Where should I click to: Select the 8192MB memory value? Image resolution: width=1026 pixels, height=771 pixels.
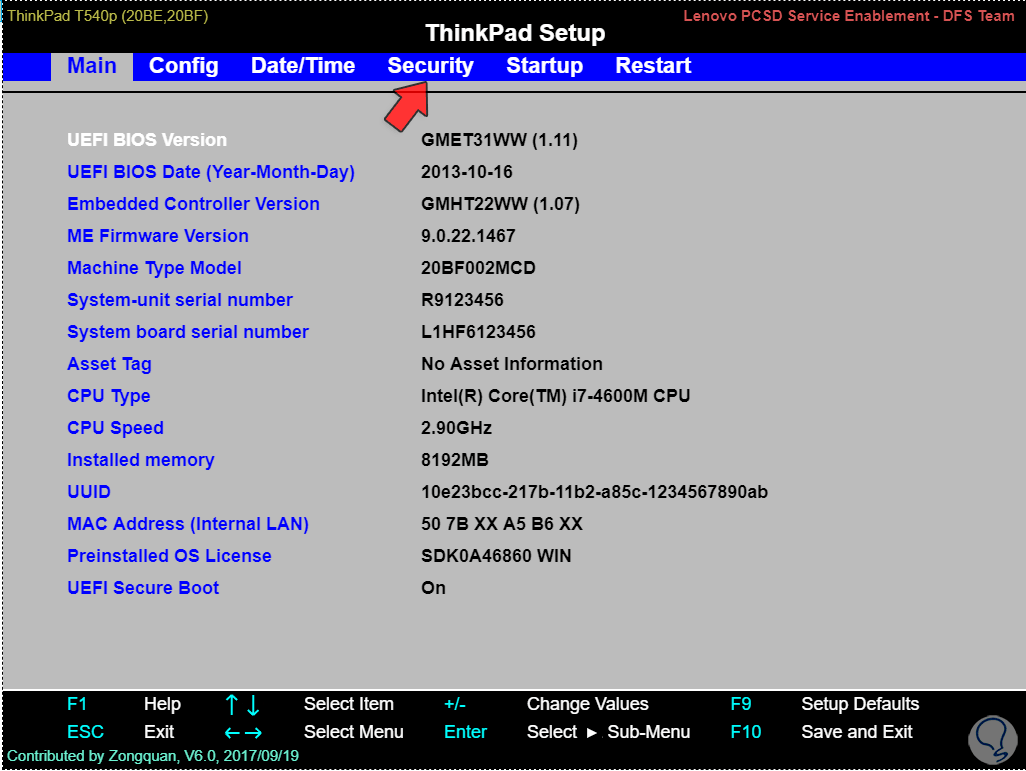[455, 461]
